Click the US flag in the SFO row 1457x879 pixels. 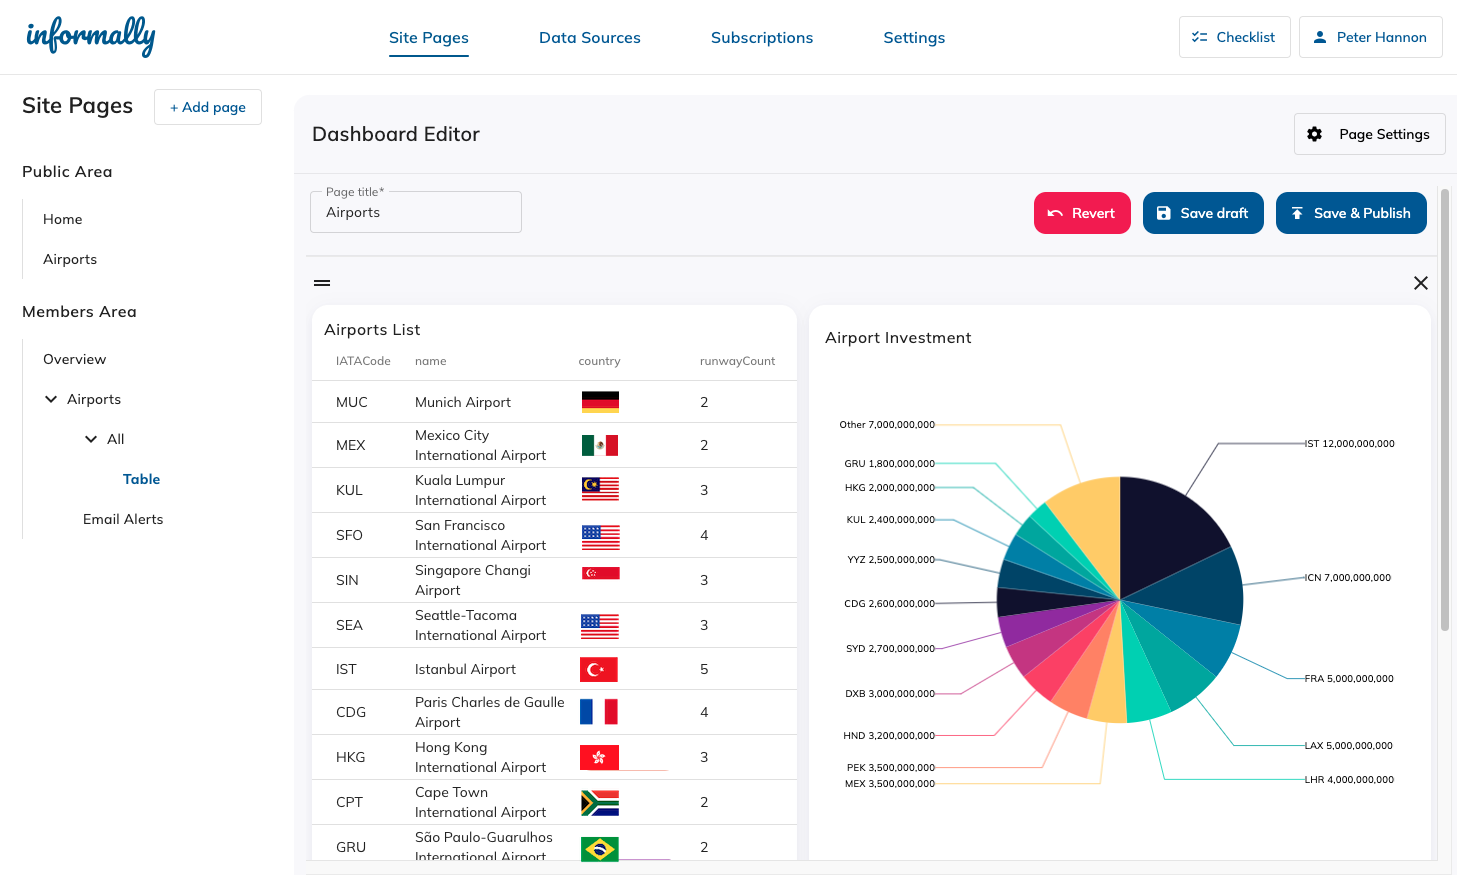pyautogui.click(x=600, y=537)
